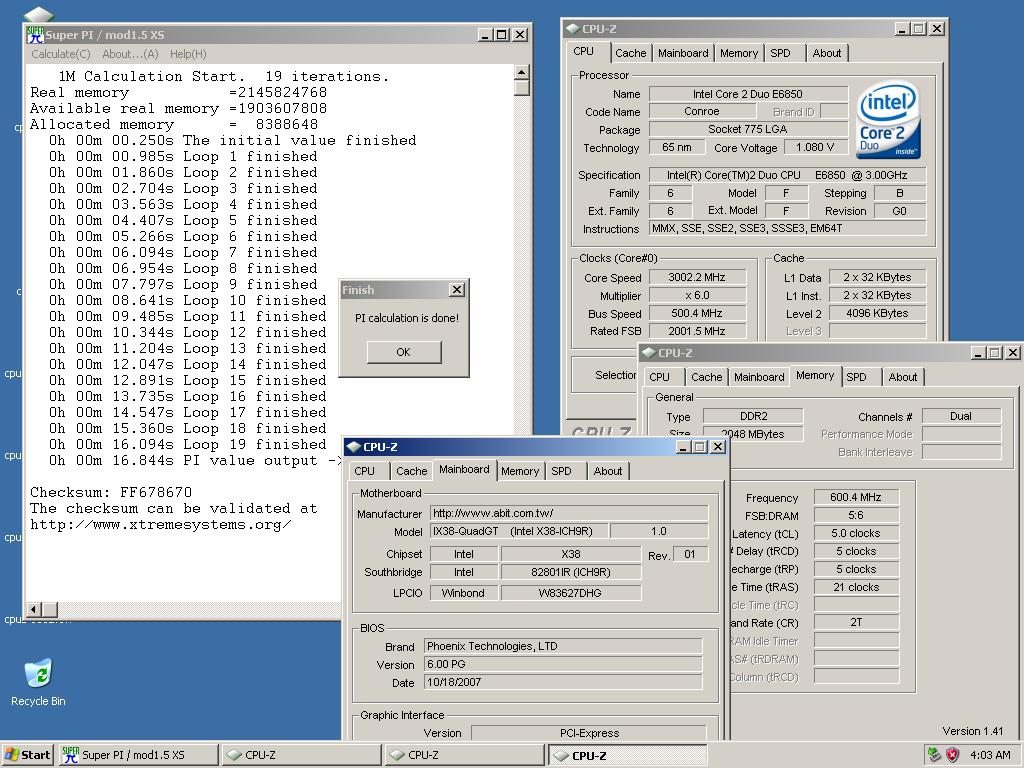Open the Calculate(C) menu in Super PI
Viewport: 1024px width, 768px height.
click(61, 54)
